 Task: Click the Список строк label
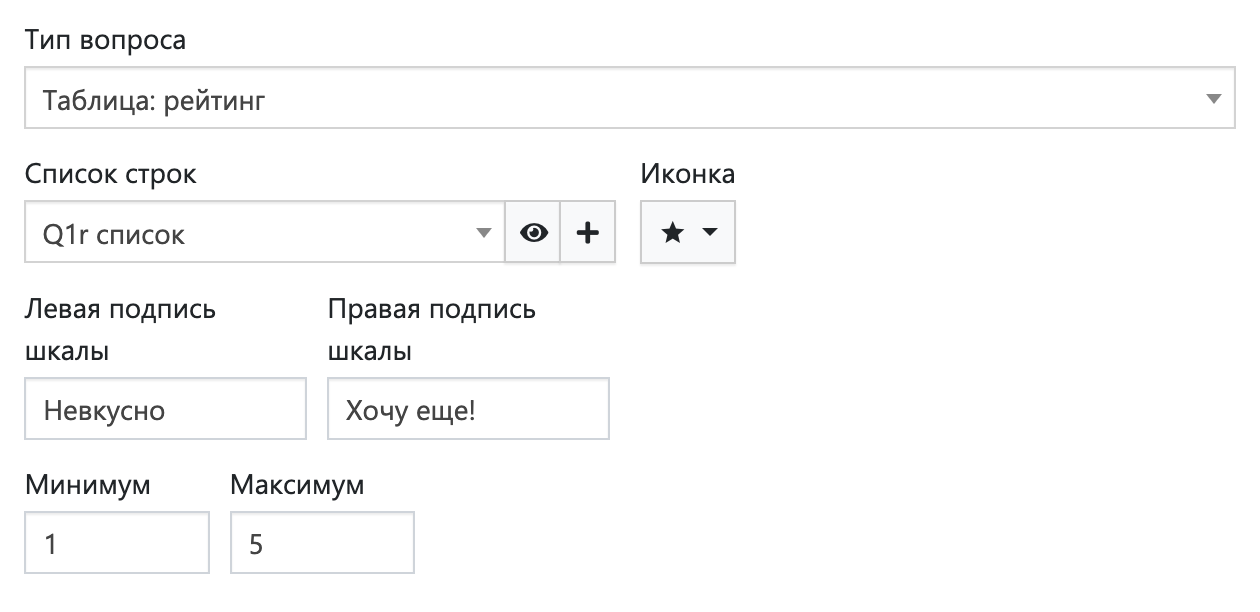pyautogui.click(x=110, y=174)
